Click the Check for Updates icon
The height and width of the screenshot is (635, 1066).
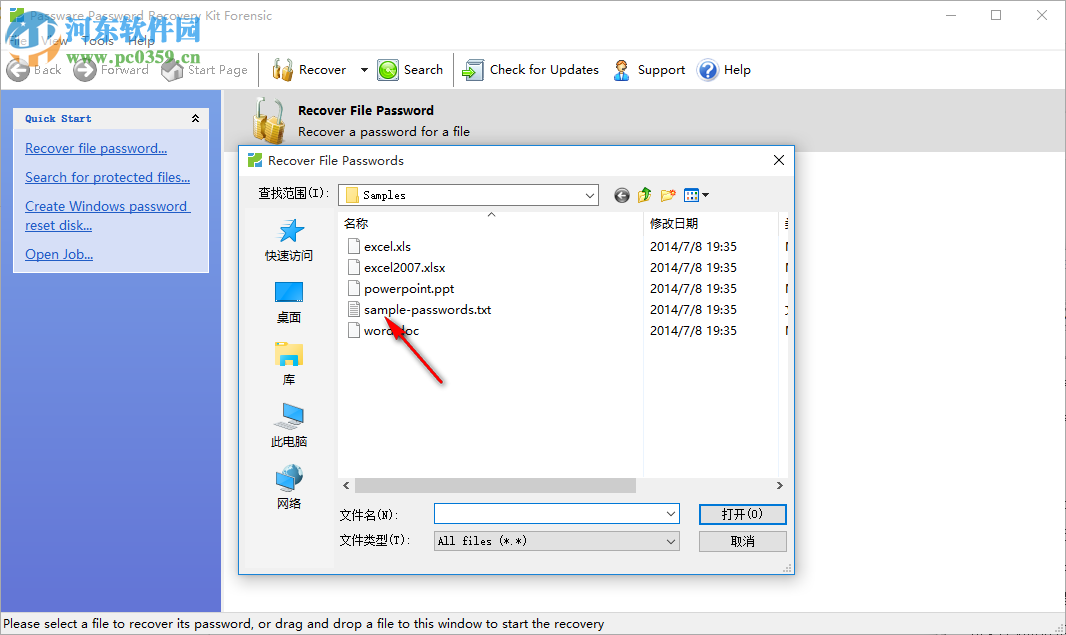click(x=472, y=69)
